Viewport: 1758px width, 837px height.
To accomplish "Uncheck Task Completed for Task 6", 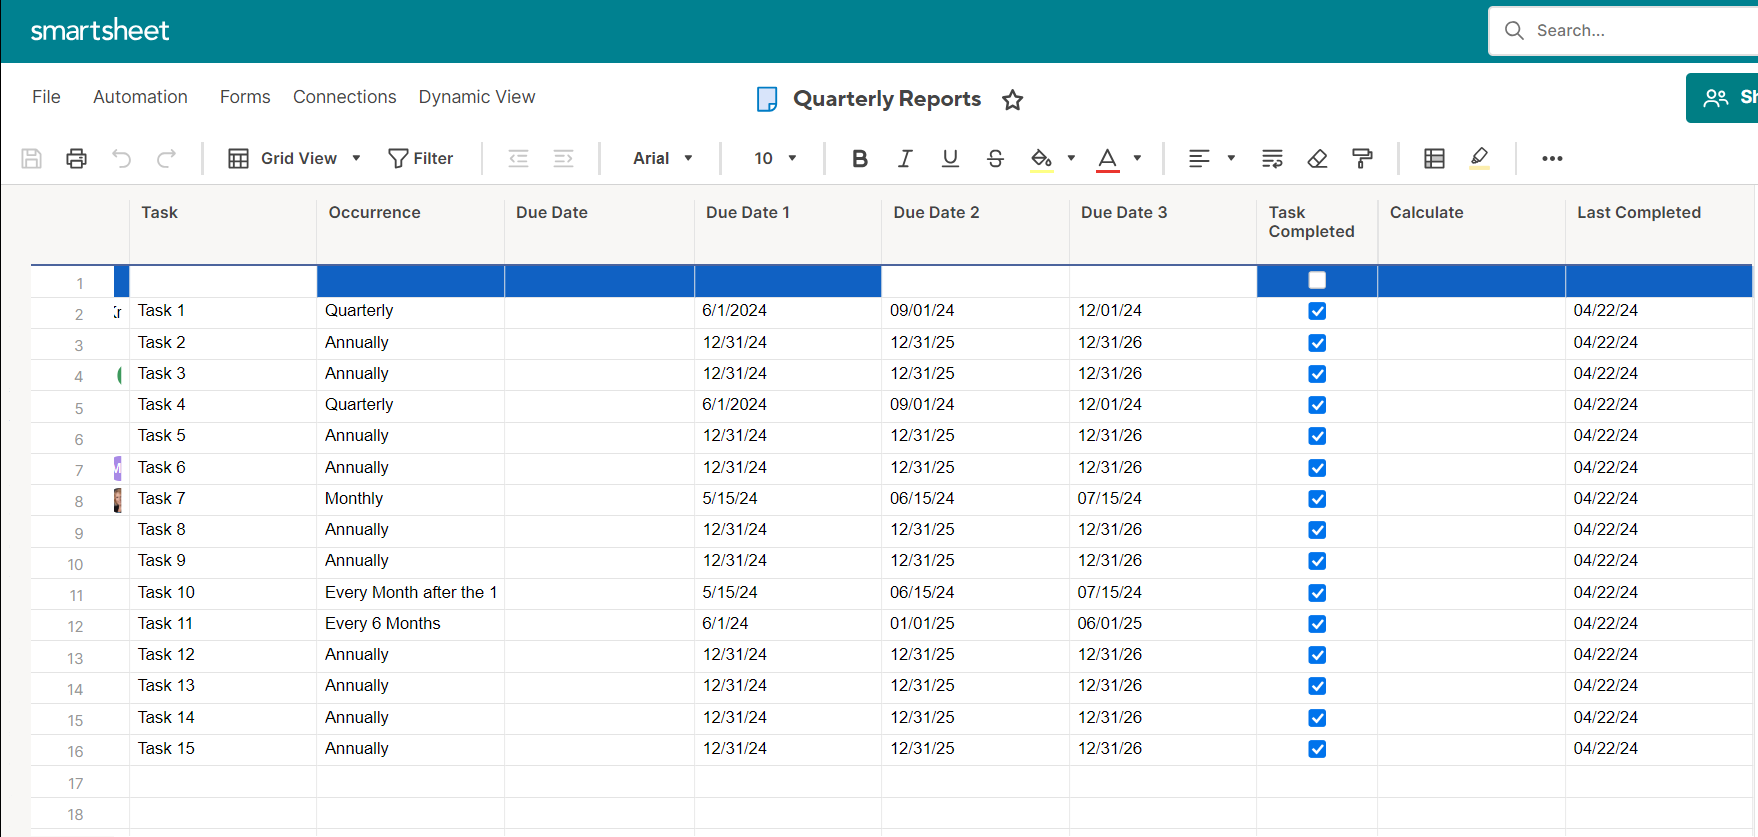I will tap(1317, 468).
